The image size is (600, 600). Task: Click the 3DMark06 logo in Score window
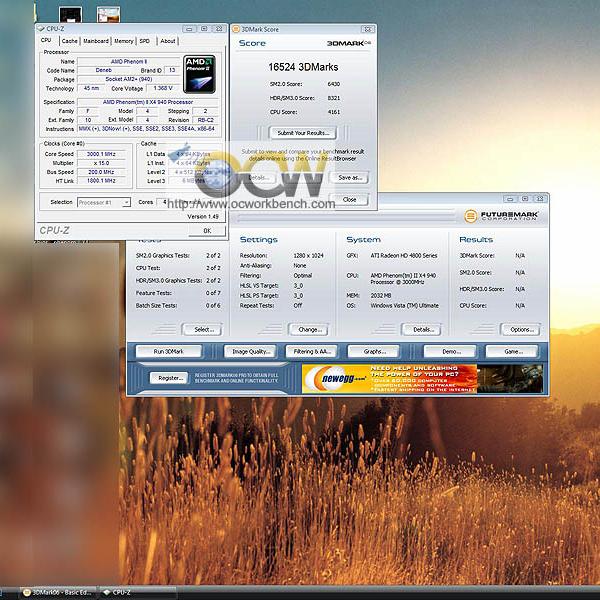[349, 43]
